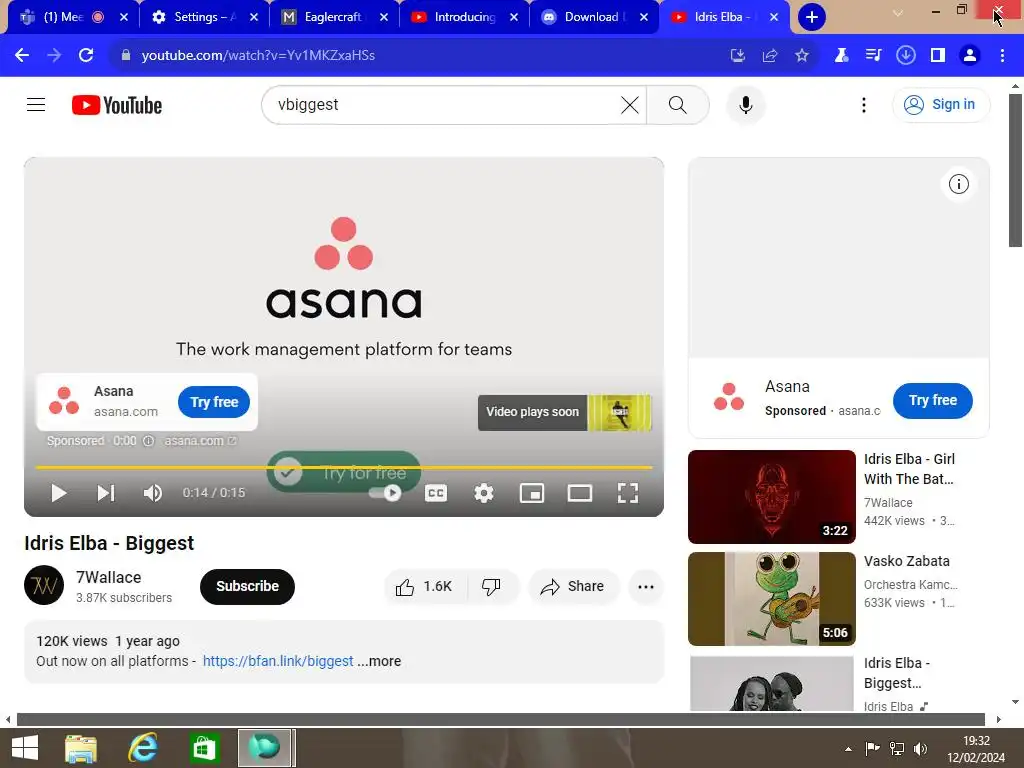Toggle autoplay switch in player
This screenshot has width=1024, height=768.
click(x=386, y=493)
